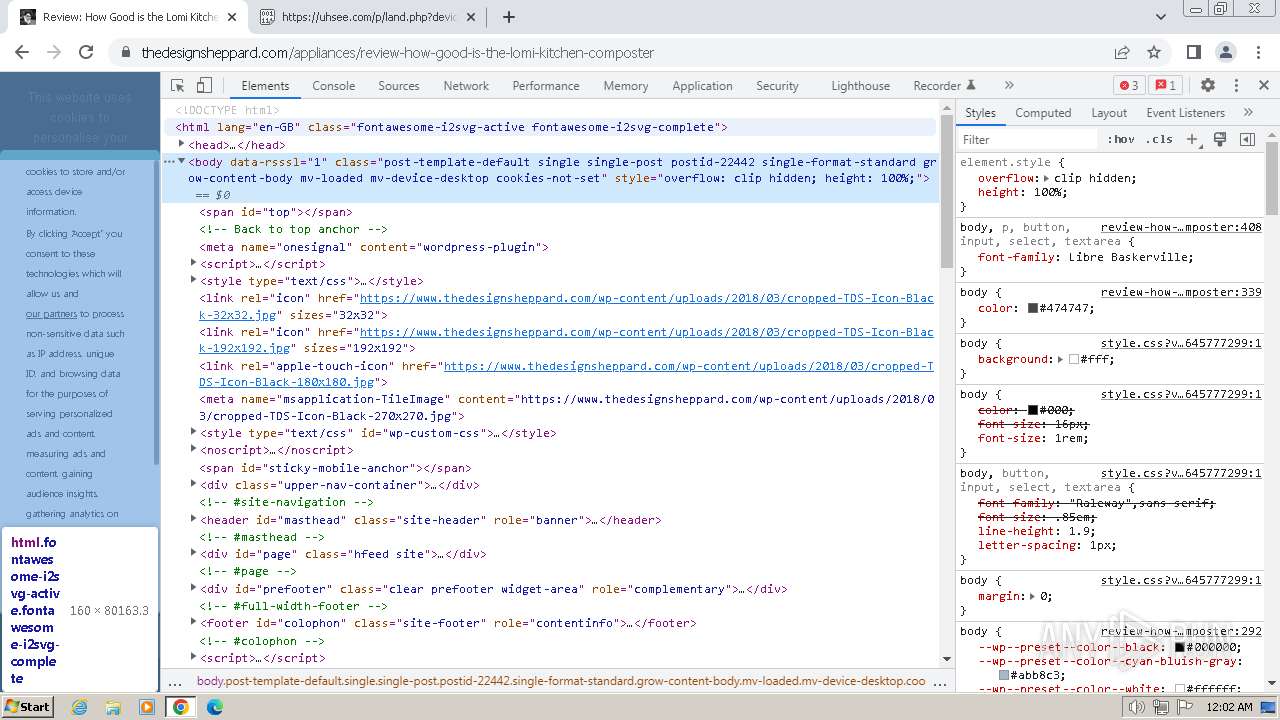
Task: Add a new style rule
Action: point(1192,139)
